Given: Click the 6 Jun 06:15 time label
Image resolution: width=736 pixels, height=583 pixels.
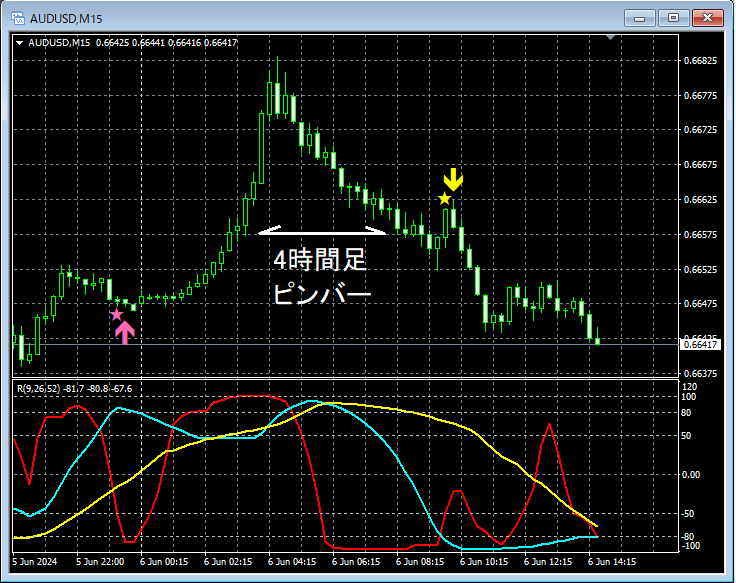Looking at the screenshot, I should pos(356,562).
